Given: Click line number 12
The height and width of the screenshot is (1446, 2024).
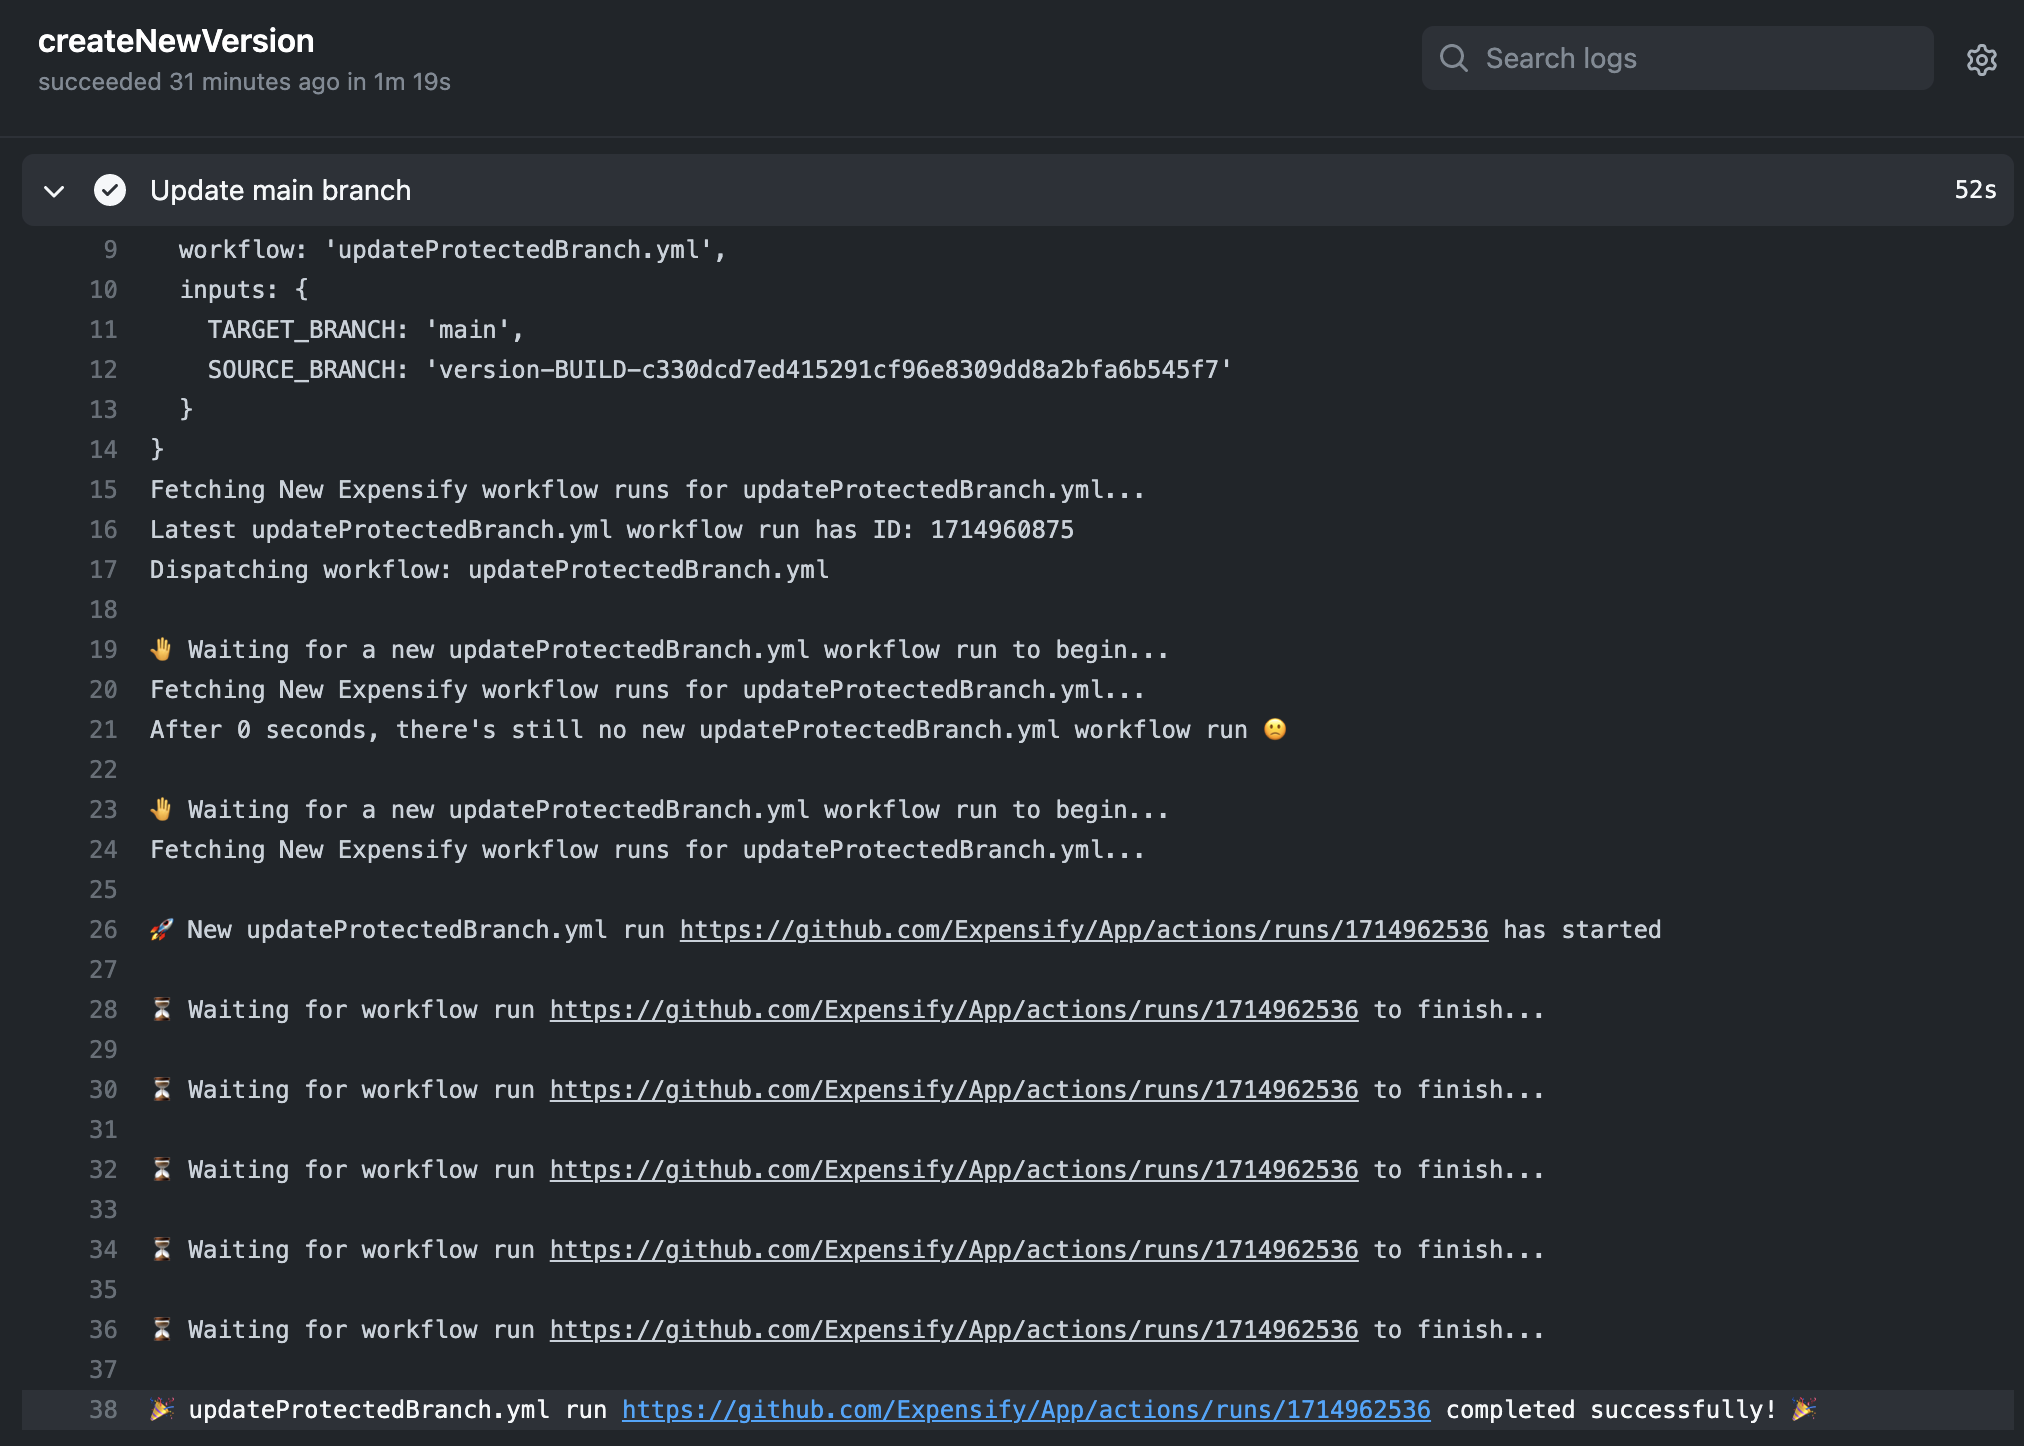Looking at the screenshot, I should coord(103,370).
